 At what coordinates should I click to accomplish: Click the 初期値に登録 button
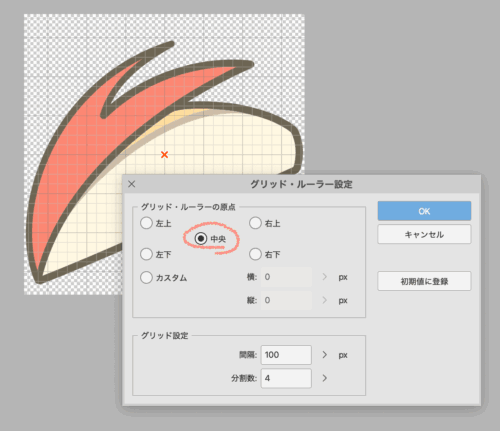point(424,281)
